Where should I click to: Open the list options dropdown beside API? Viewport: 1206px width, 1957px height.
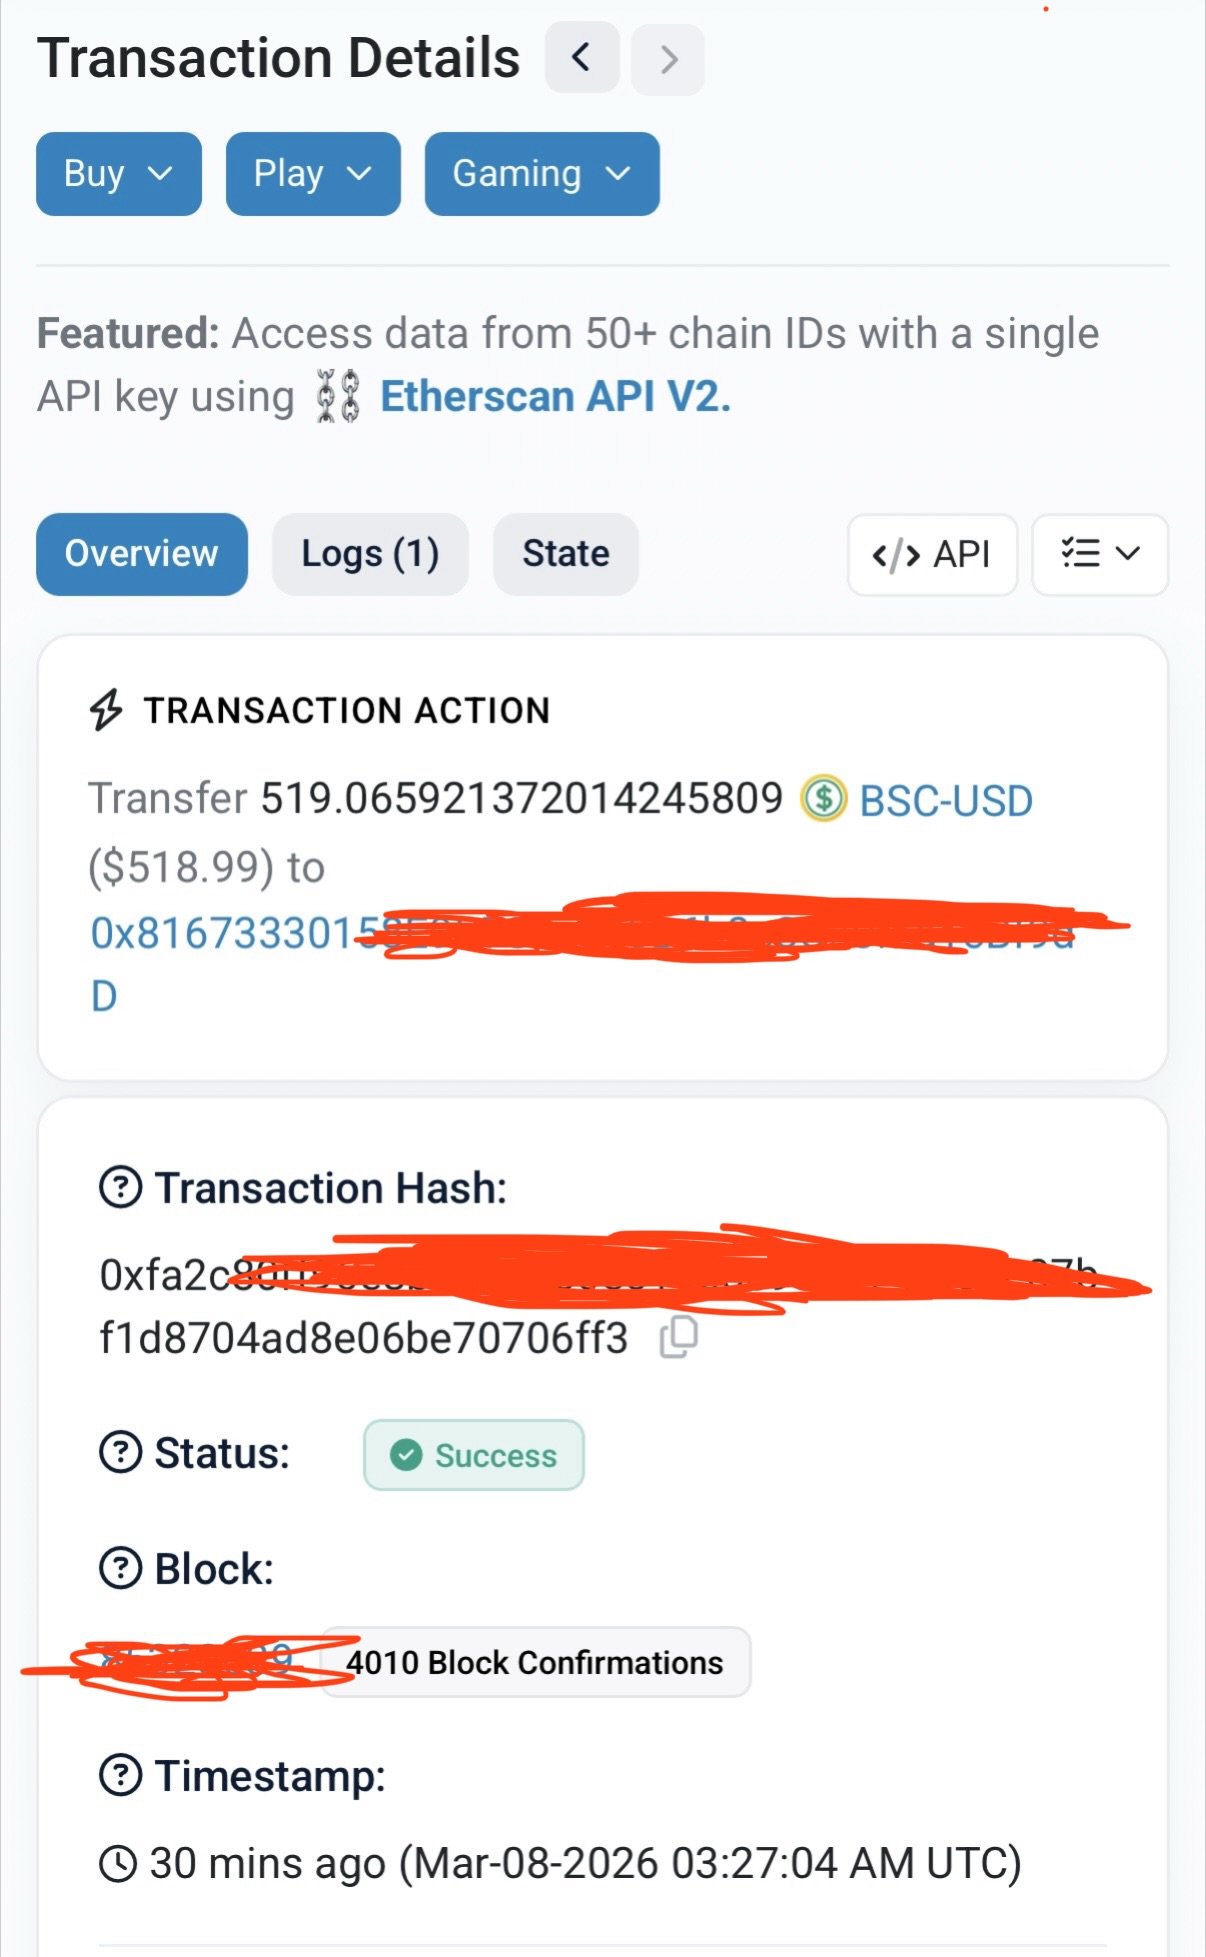tap(1100, 554)
